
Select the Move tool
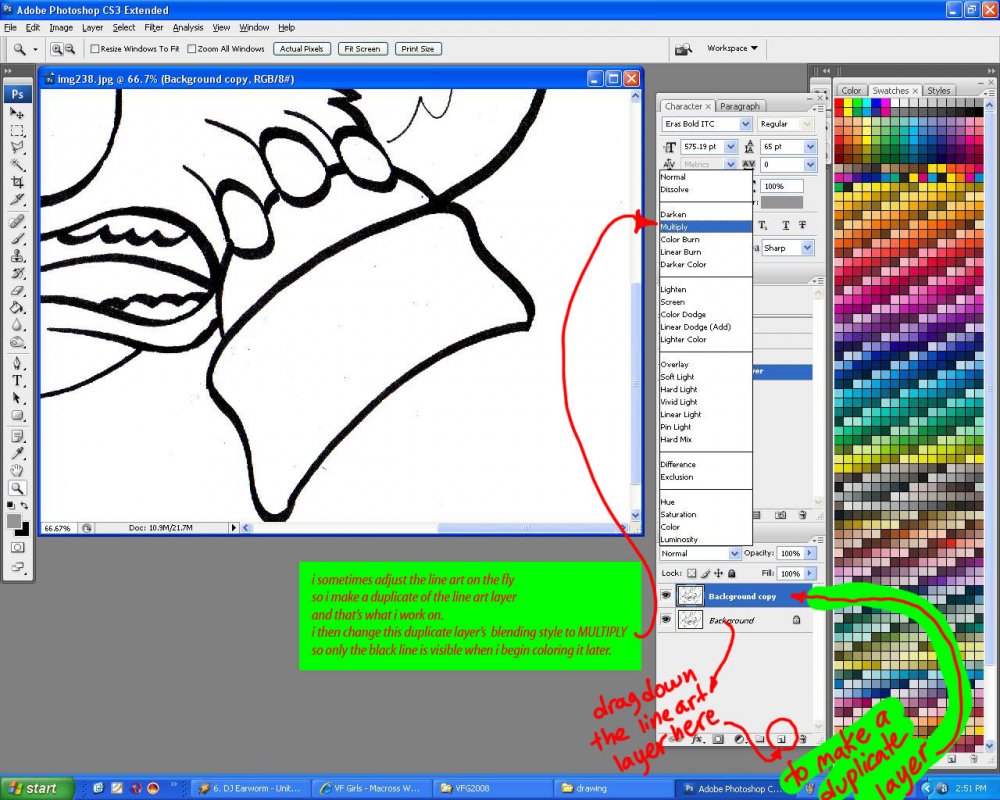click(17, 114)
